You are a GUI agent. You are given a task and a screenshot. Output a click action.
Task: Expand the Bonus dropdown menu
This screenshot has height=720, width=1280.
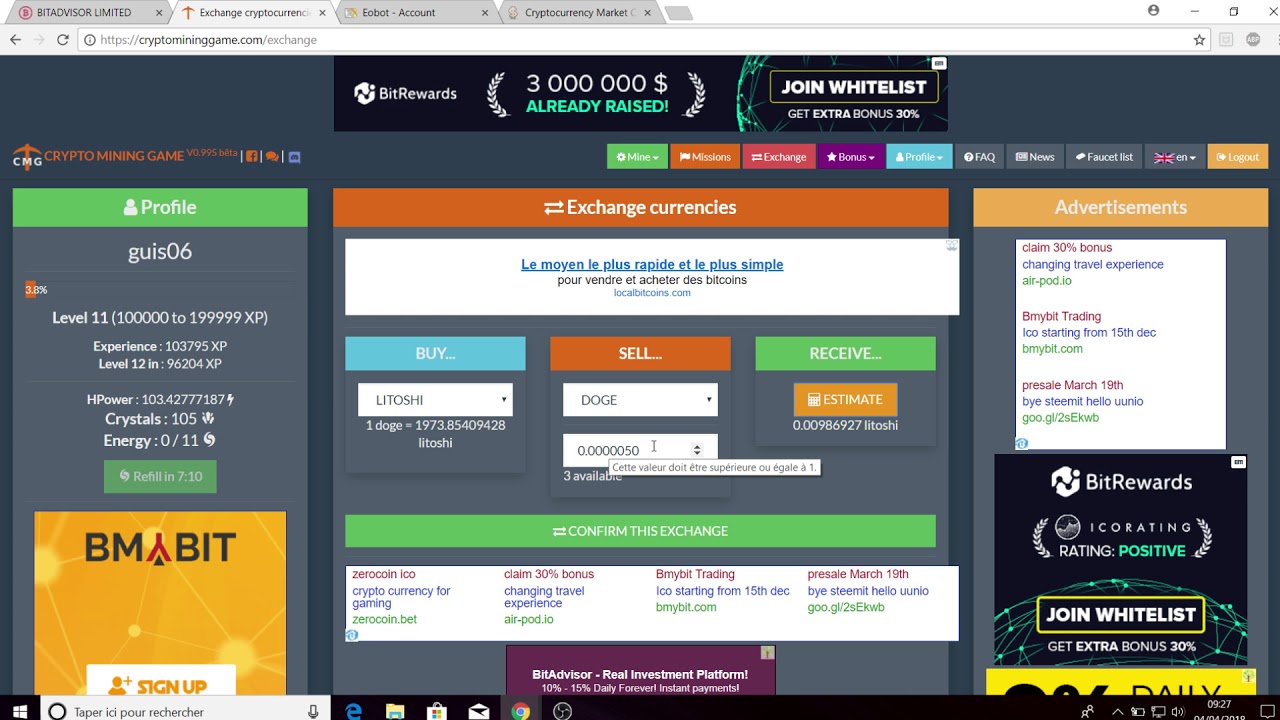[x=850, y=157]
